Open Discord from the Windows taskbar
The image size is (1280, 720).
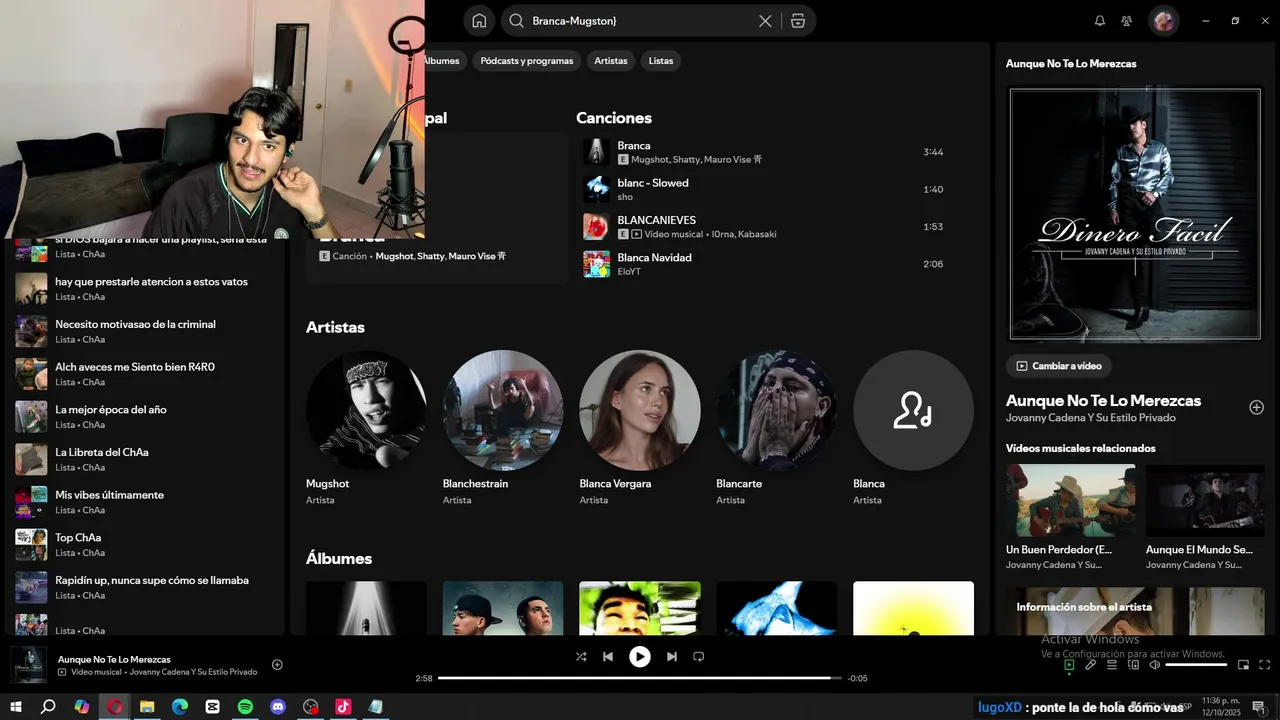click(x=278, y=706)
